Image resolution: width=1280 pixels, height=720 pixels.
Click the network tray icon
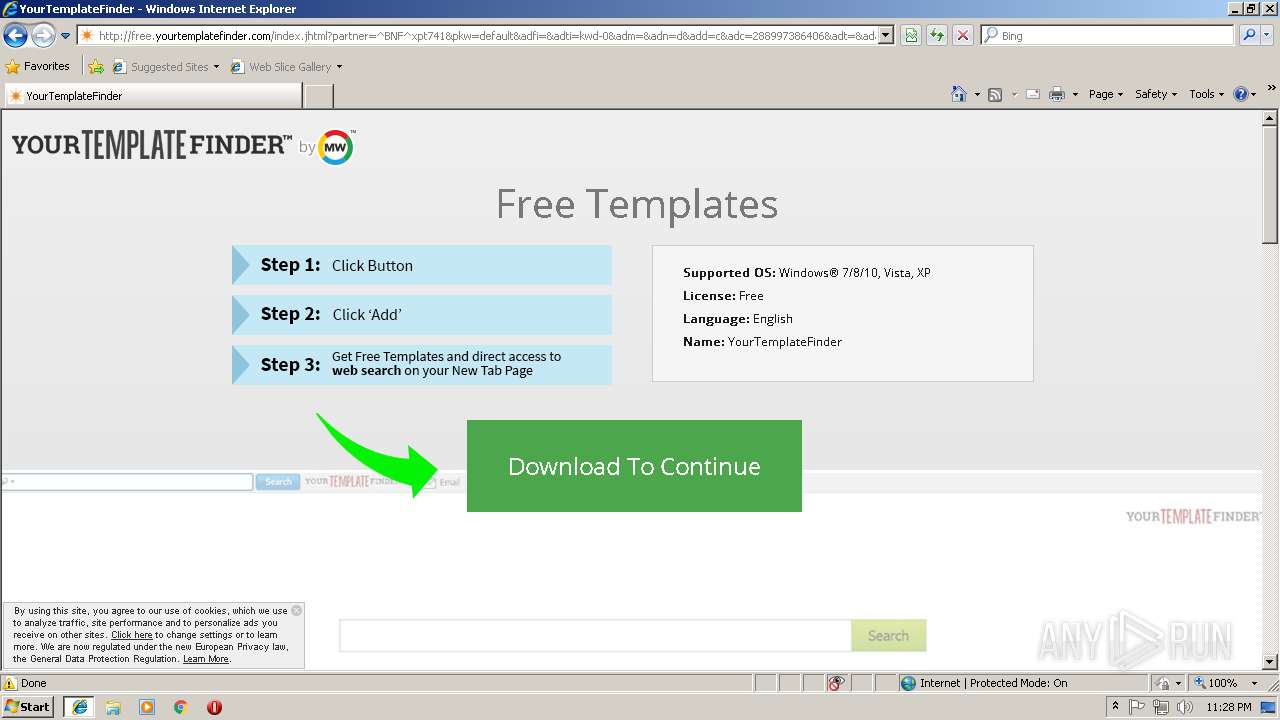pos(1161,707)
